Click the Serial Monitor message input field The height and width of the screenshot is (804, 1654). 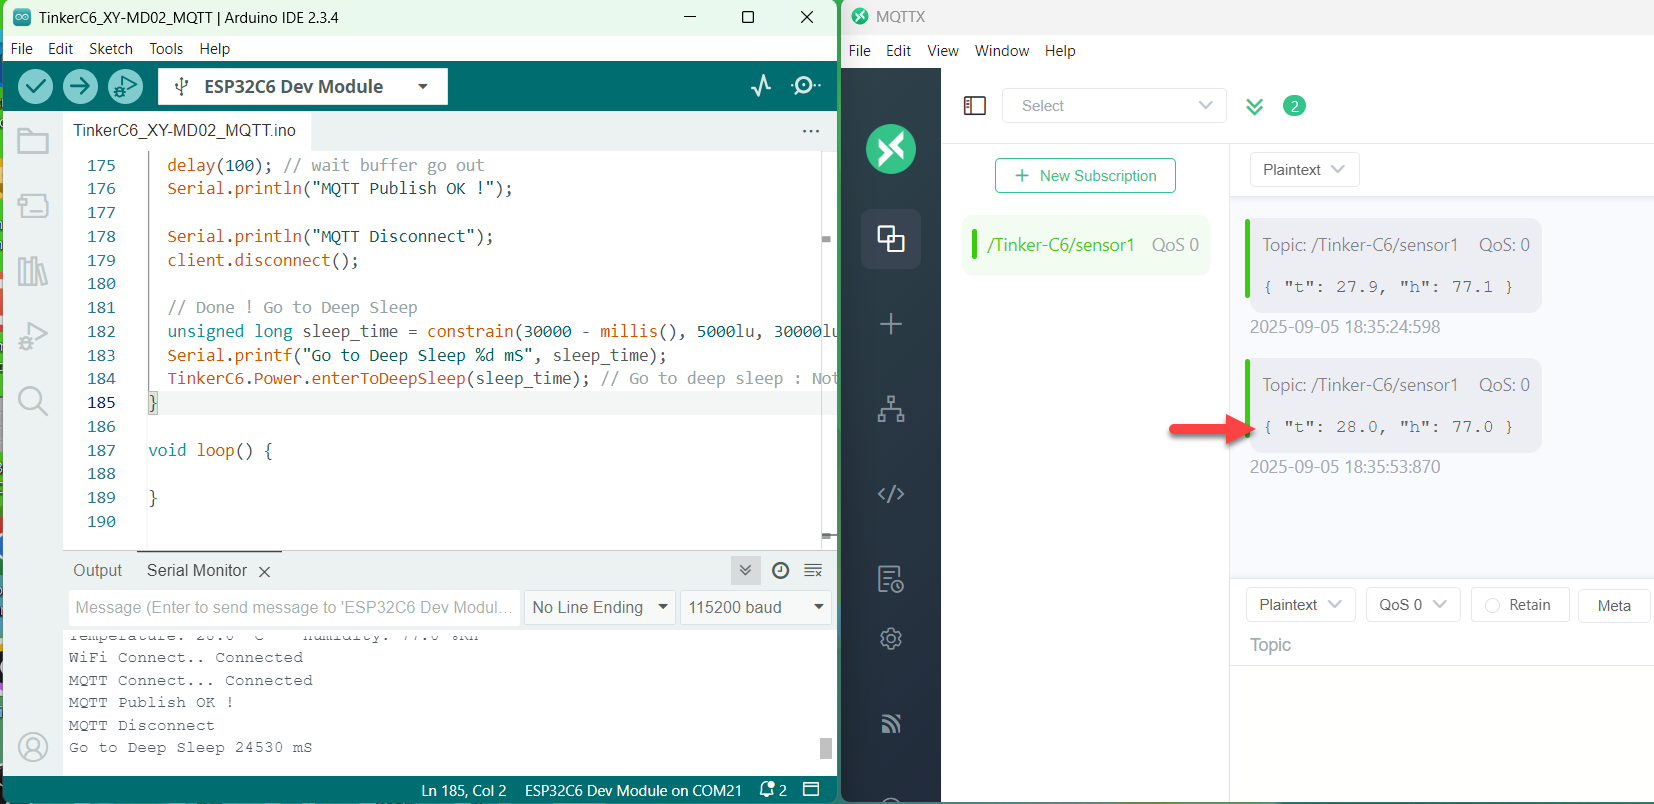pyautogui.click(x=295, y=607)
